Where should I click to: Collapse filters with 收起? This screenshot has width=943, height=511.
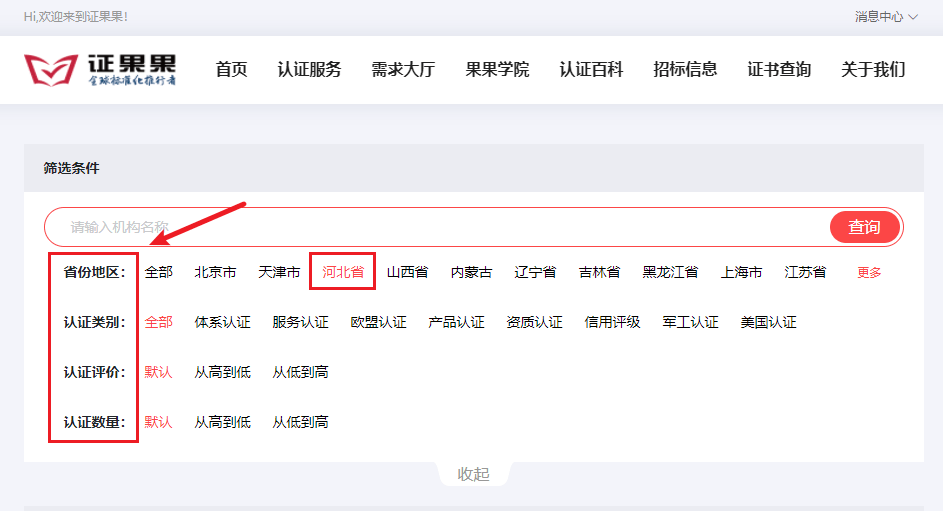point(473,474)
